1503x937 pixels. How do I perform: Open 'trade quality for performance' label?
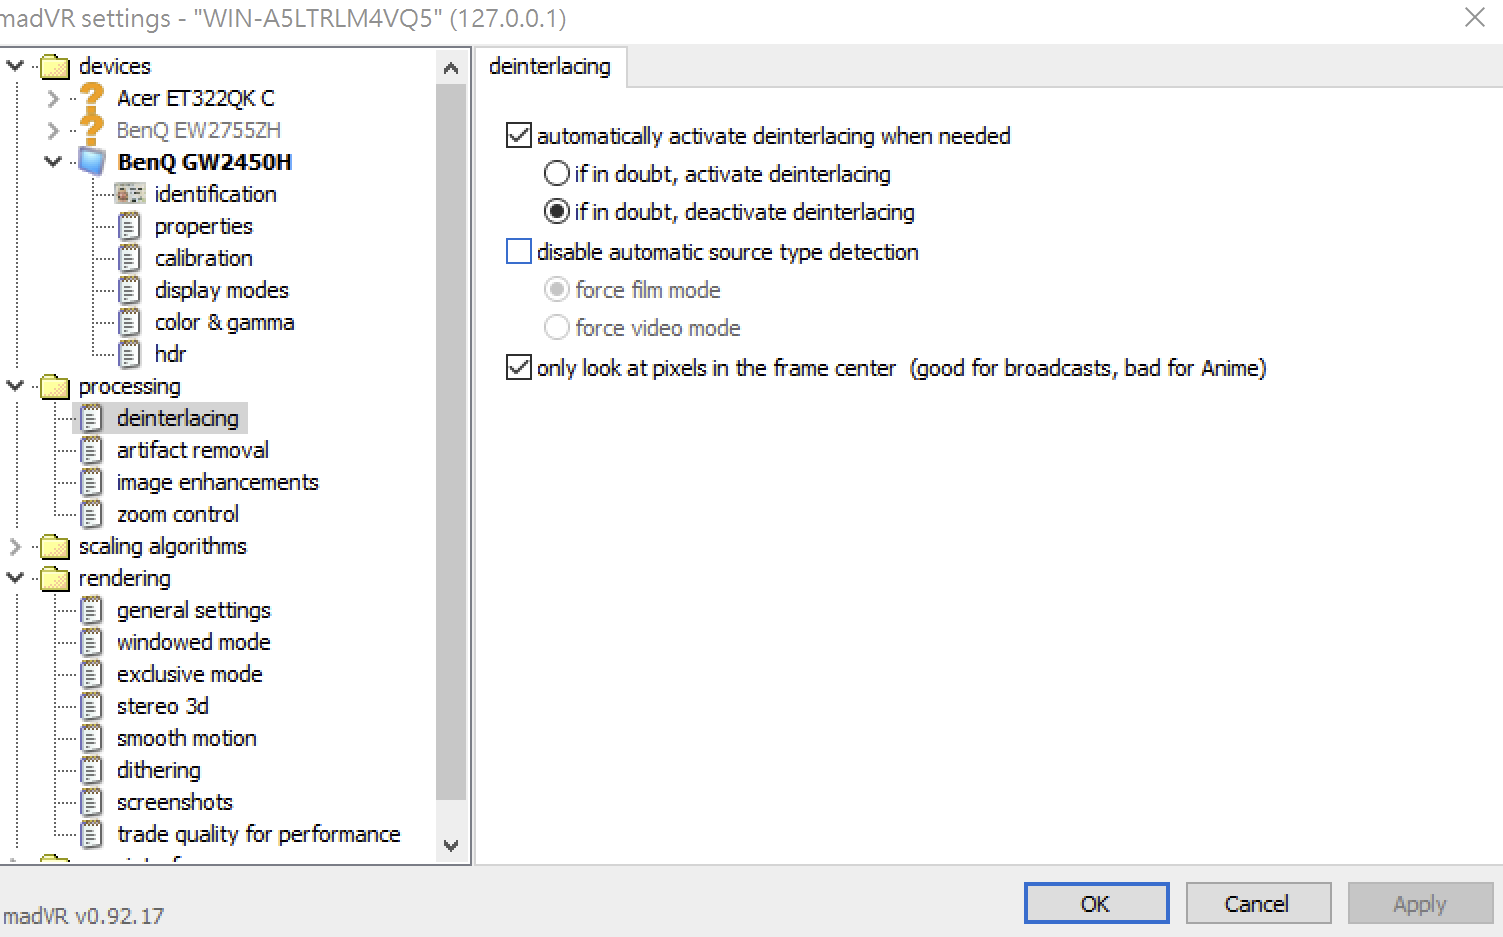click(x=259, y=834)
